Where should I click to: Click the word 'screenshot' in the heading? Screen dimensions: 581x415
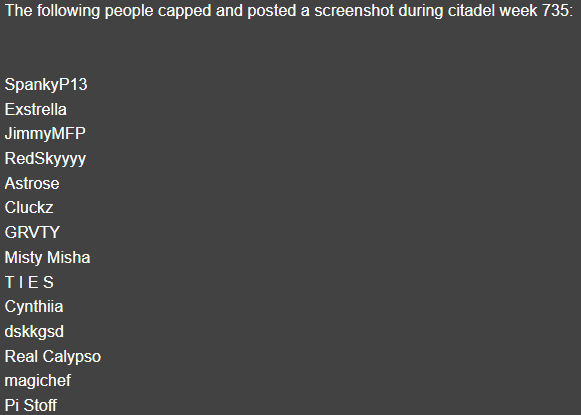pyautogui.click(x=354, y=11)
